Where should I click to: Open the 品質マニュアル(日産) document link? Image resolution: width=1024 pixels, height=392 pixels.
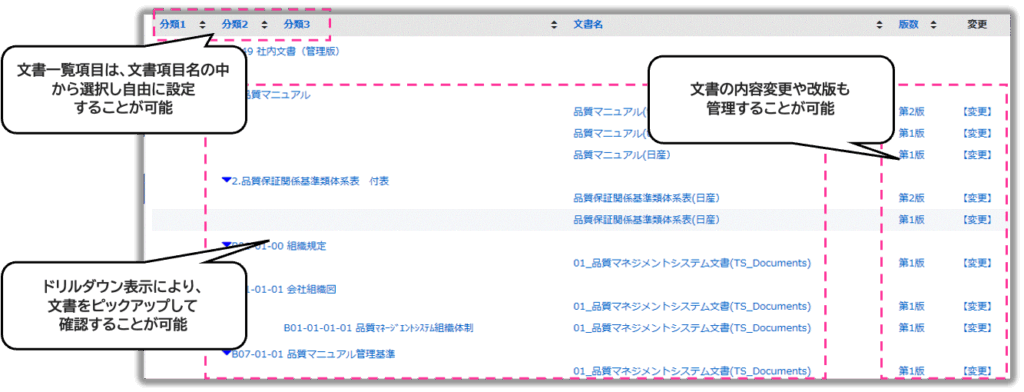tap(622, 155)
